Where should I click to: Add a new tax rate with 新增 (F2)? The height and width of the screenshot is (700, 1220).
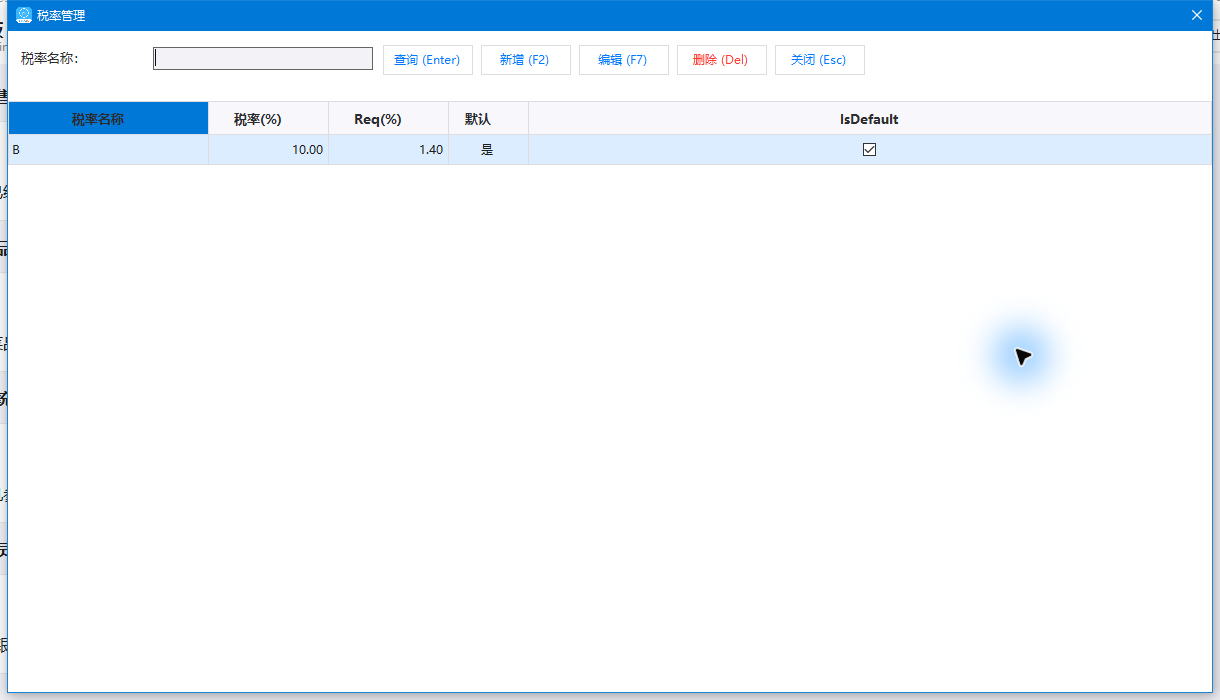pos(525,60)
